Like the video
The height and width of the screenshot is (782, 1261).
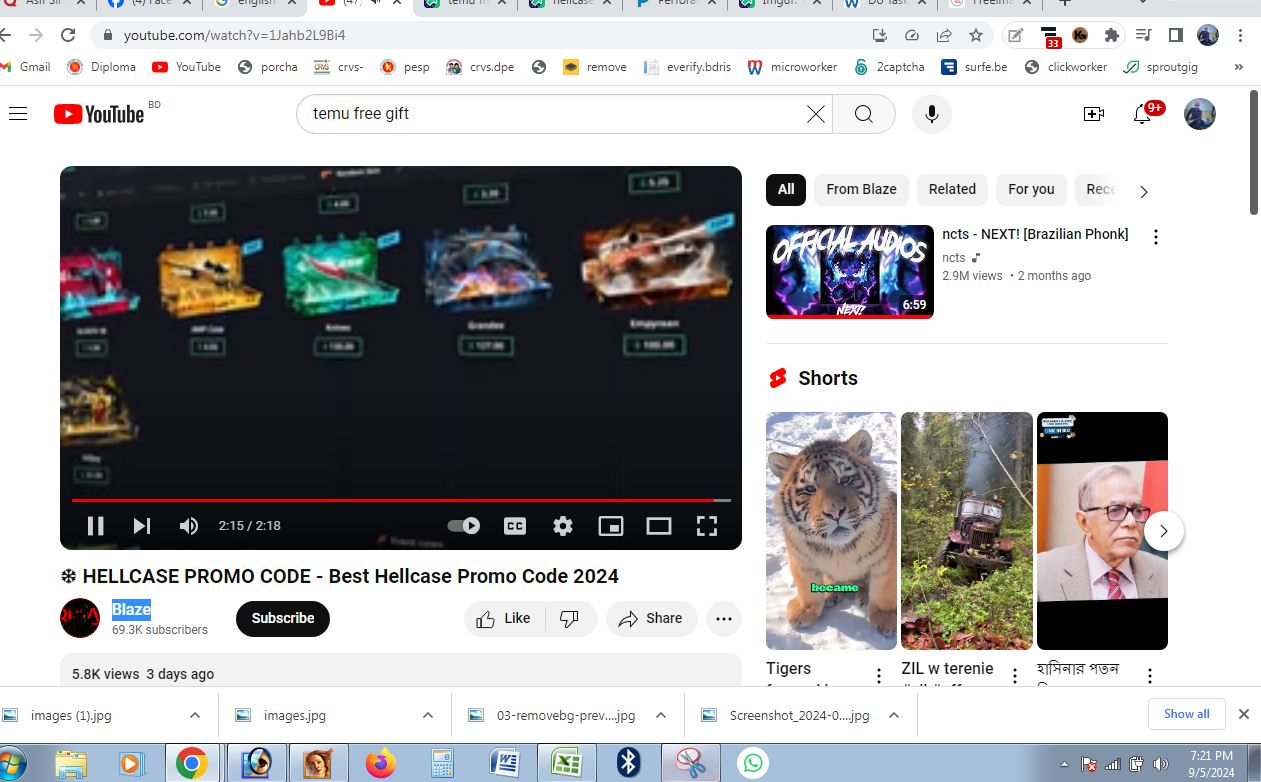point(505,619)
